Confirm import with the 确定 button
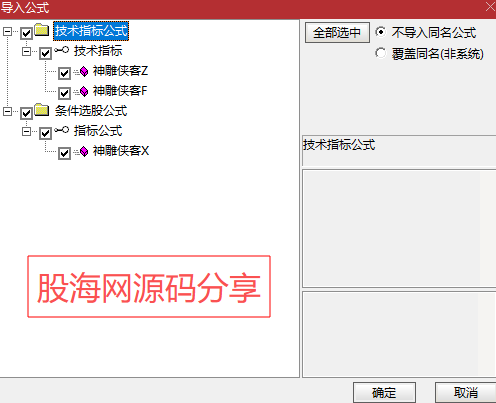Image resolution: width=496 pixels, height=403 pixels. [384, 393]
